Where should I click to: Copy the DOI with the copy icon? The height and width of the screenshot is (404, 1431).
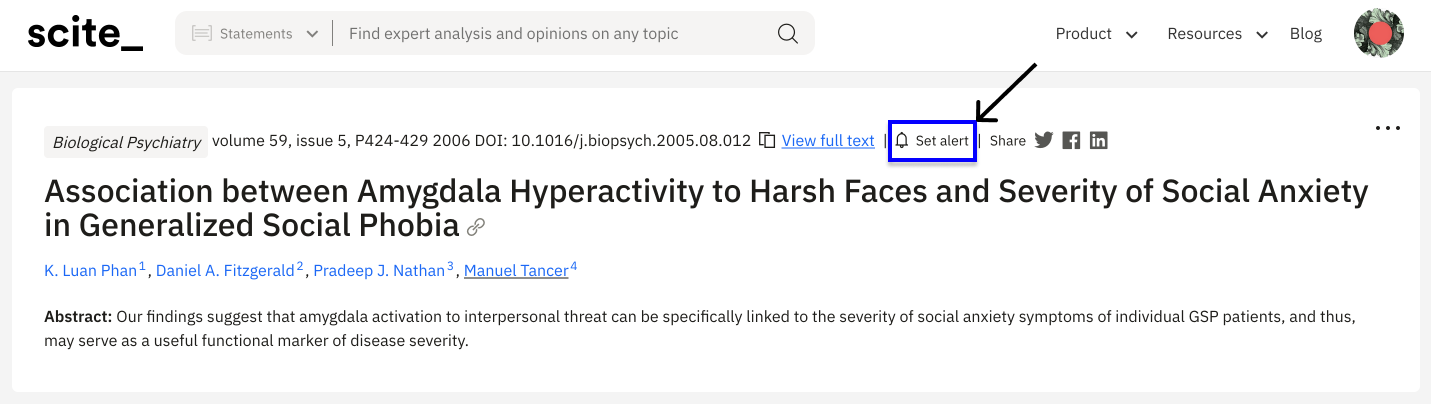[x=767, y=141]
